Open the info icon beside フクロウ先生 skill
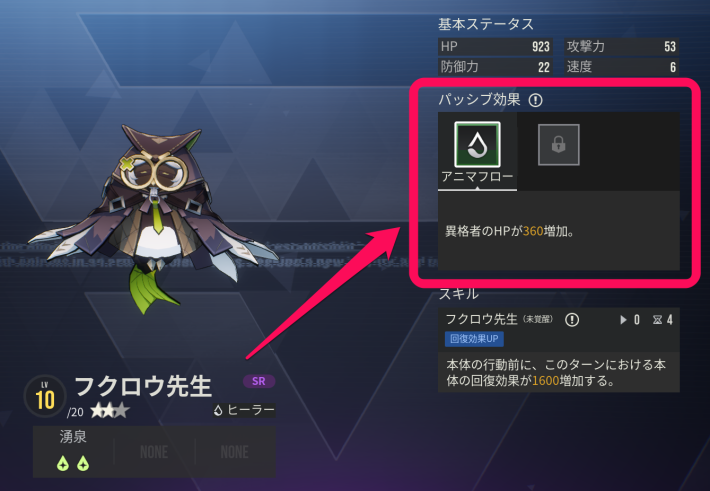This screenshot has height=491, width=710. point(572,320)
